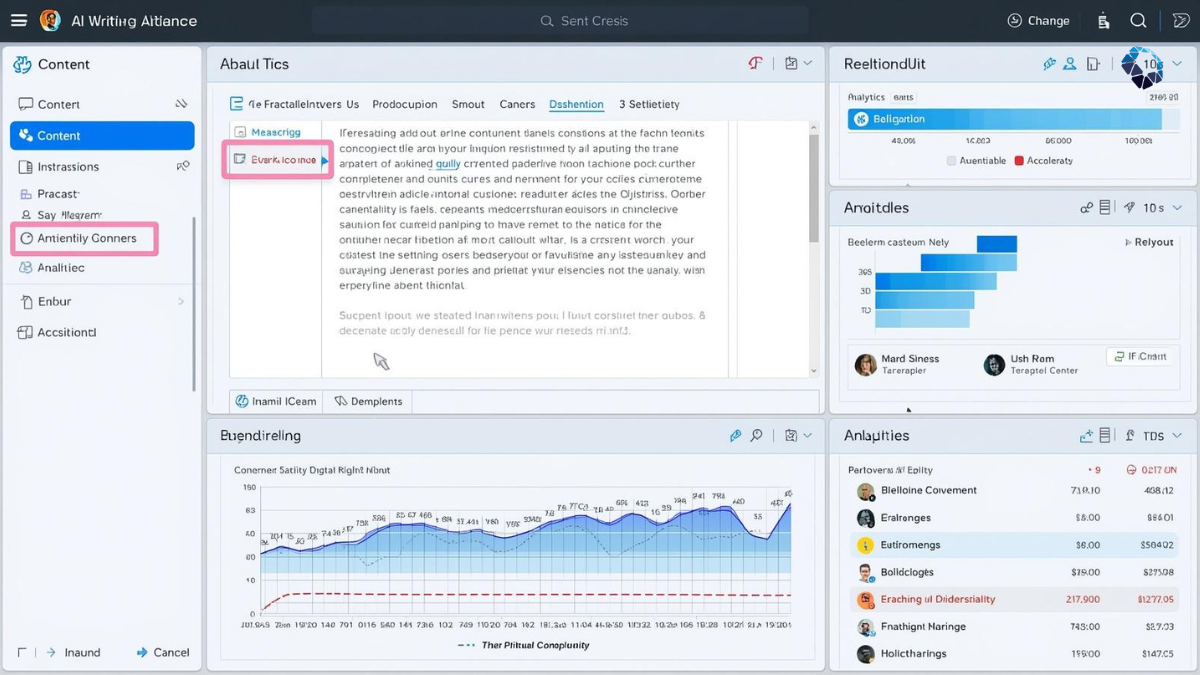1200x675 pixels.
Task: Click the rocket icon in Anoitdles header
Action: (1129, 207)
